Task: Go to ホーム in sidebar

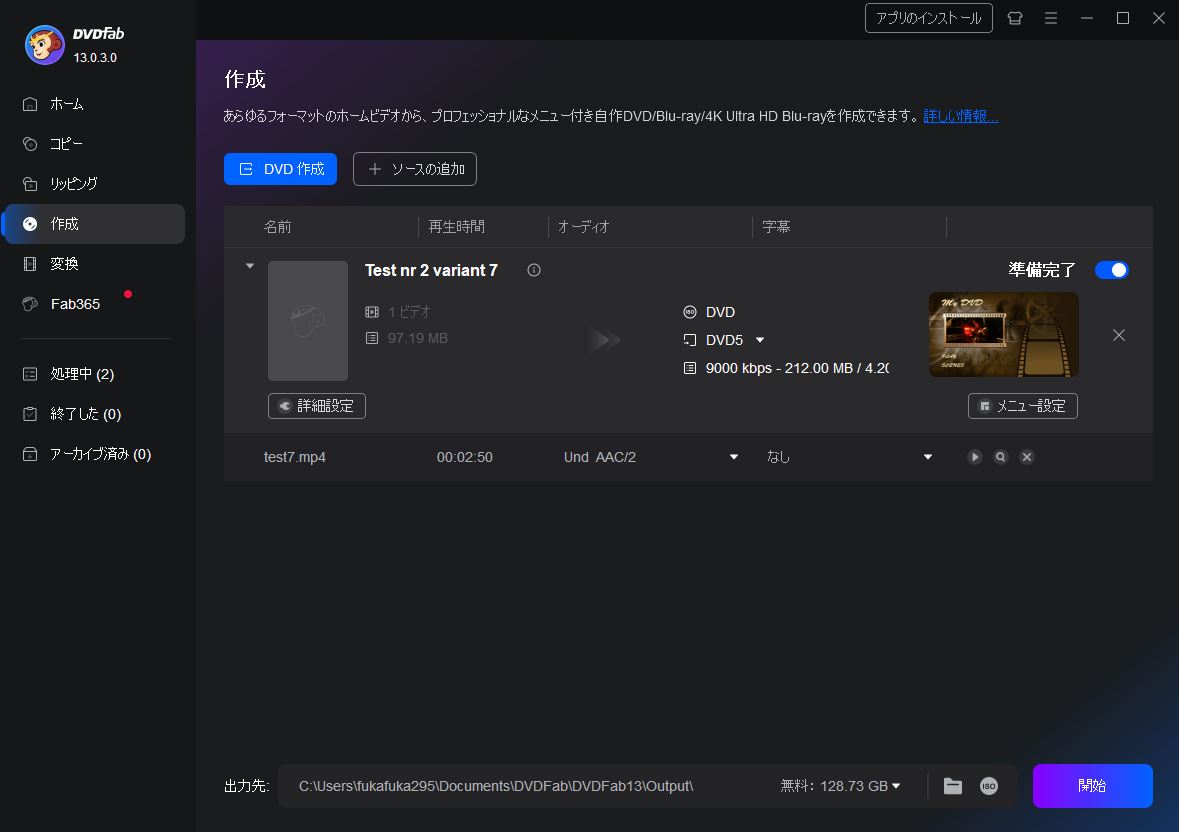Action: [x=95, y=104]
